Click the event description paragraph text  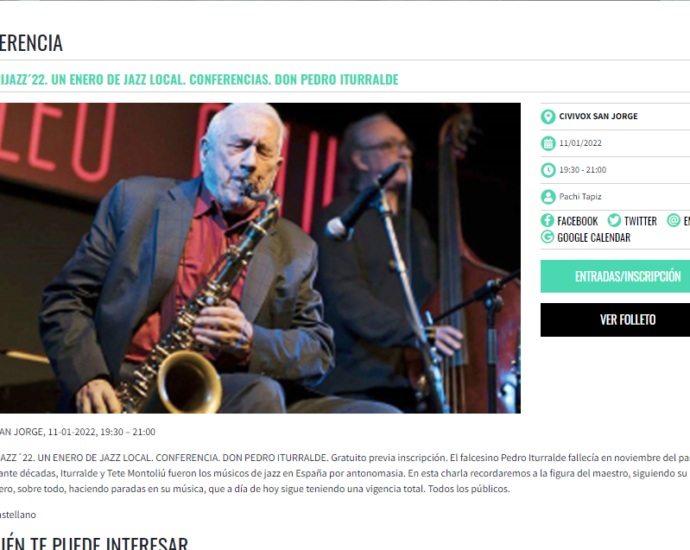pyautogui.click(x=345, y=473)
